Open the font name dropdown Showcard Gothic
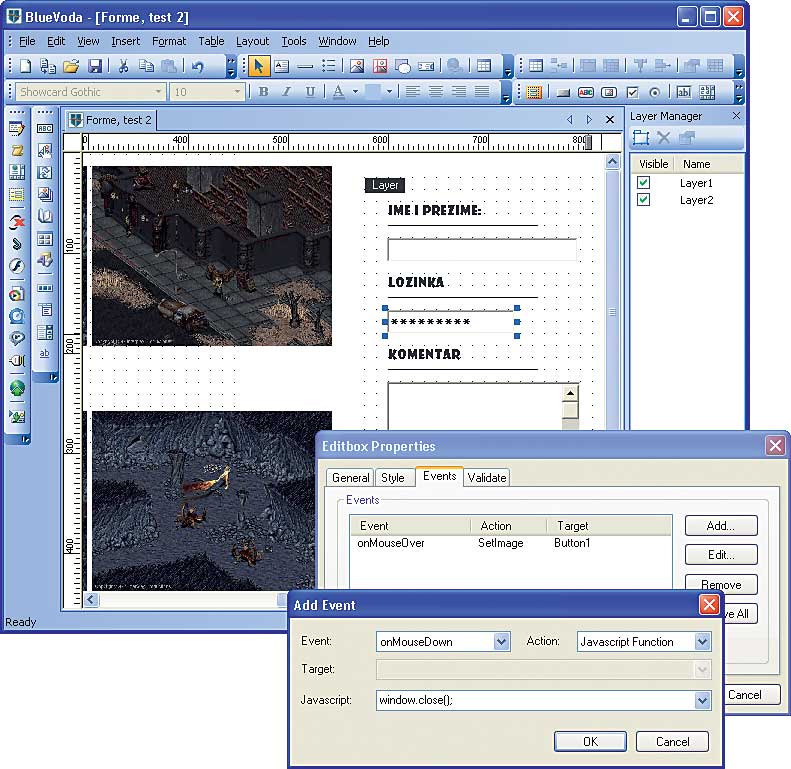The height and width of the screenshot is (769, 791). [x=158, y=91]
